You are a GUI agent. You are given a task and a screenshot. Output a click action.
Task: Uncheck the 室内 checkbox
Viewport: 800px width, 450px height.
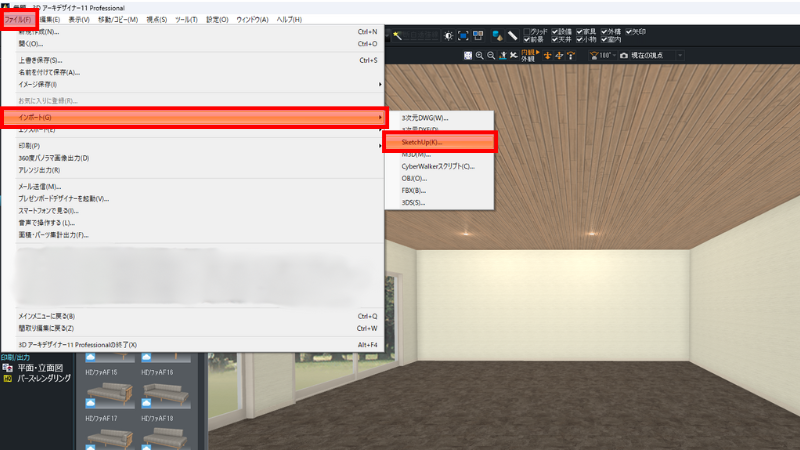[x=604, y=39]
